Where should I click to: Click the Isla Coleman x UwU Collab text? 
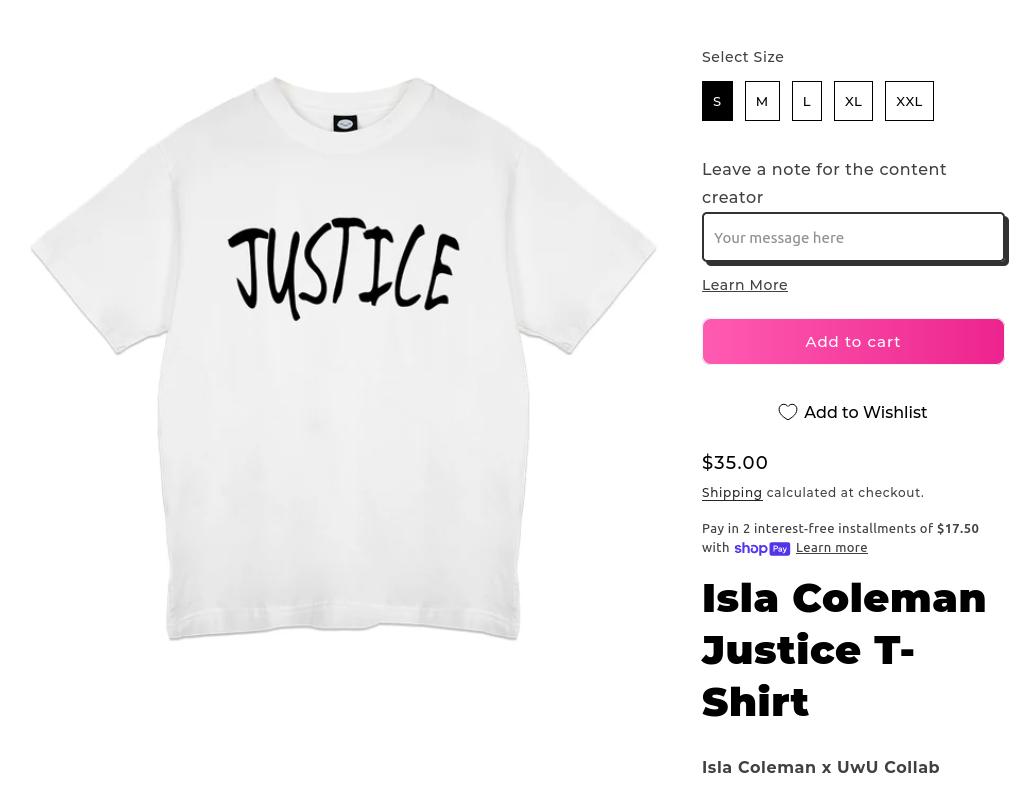(820, 767)
